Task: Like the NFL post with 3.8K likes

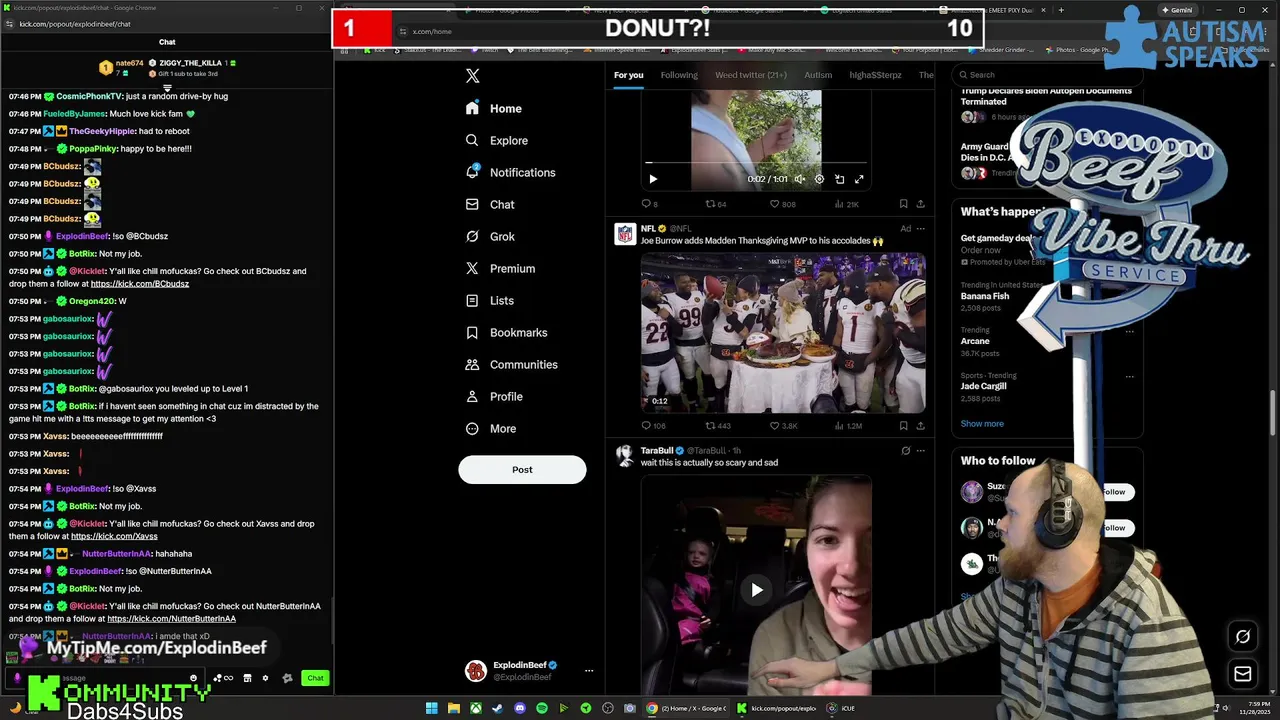Action: pos(783,426)
